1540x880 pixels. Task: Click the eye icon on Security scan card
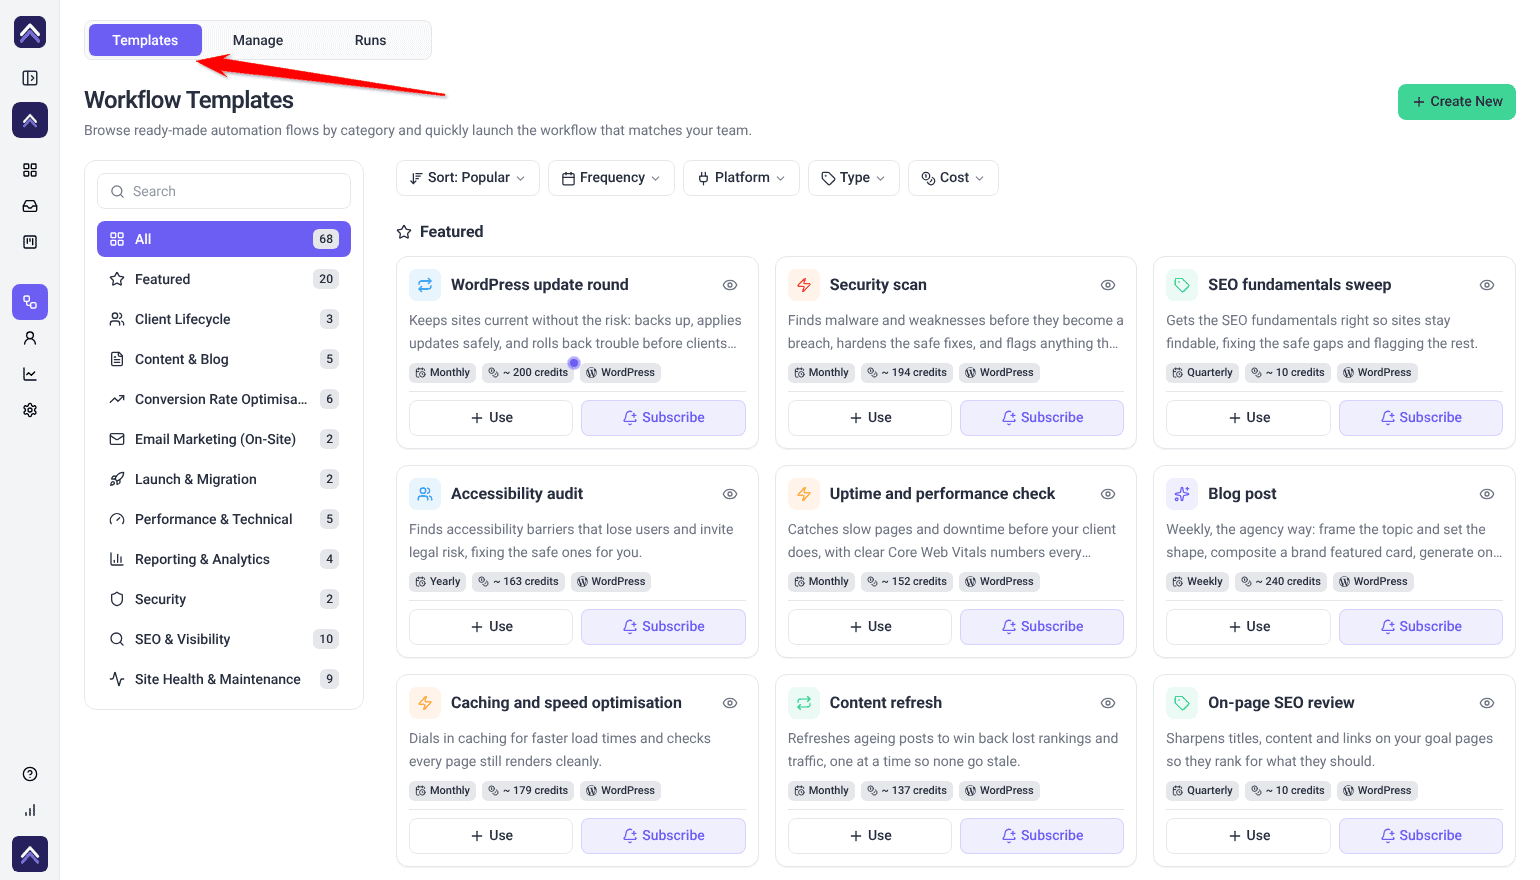click(x=1108, y=285)
